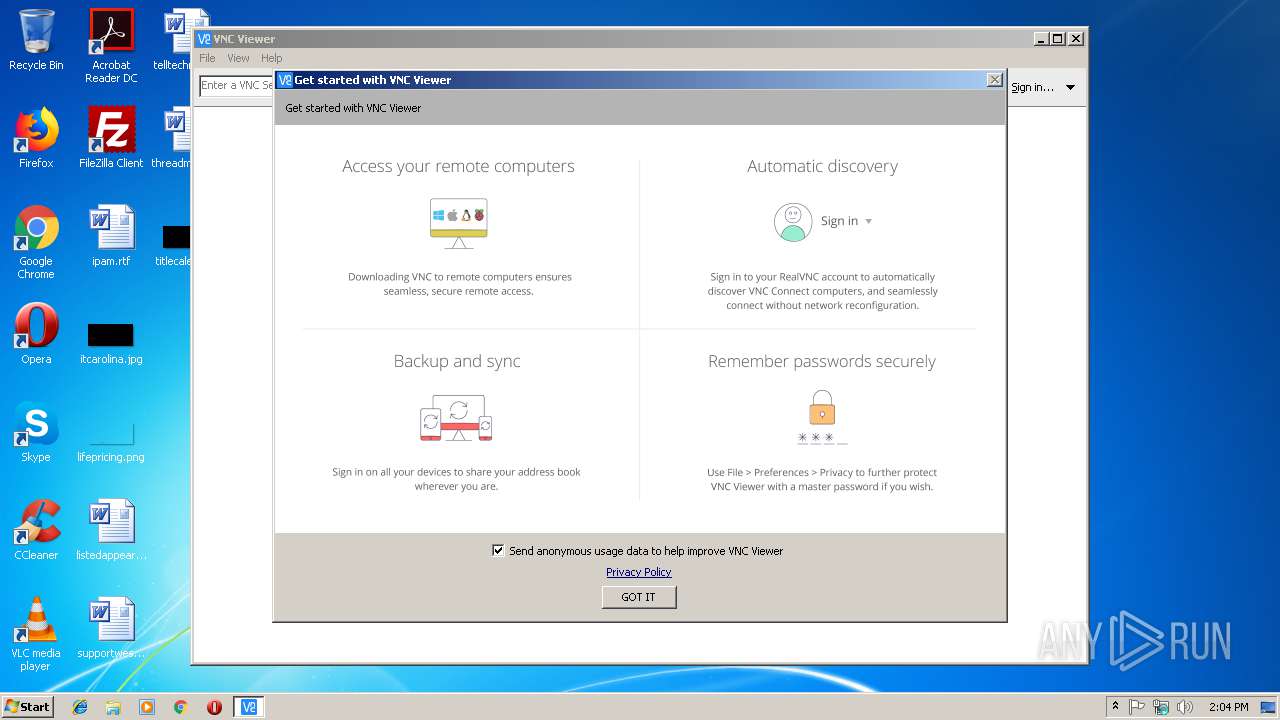The width and height of the screenshot is (1280, 720).
Task: Open Internet Explorer in taskbar
Action: [80, 707]
